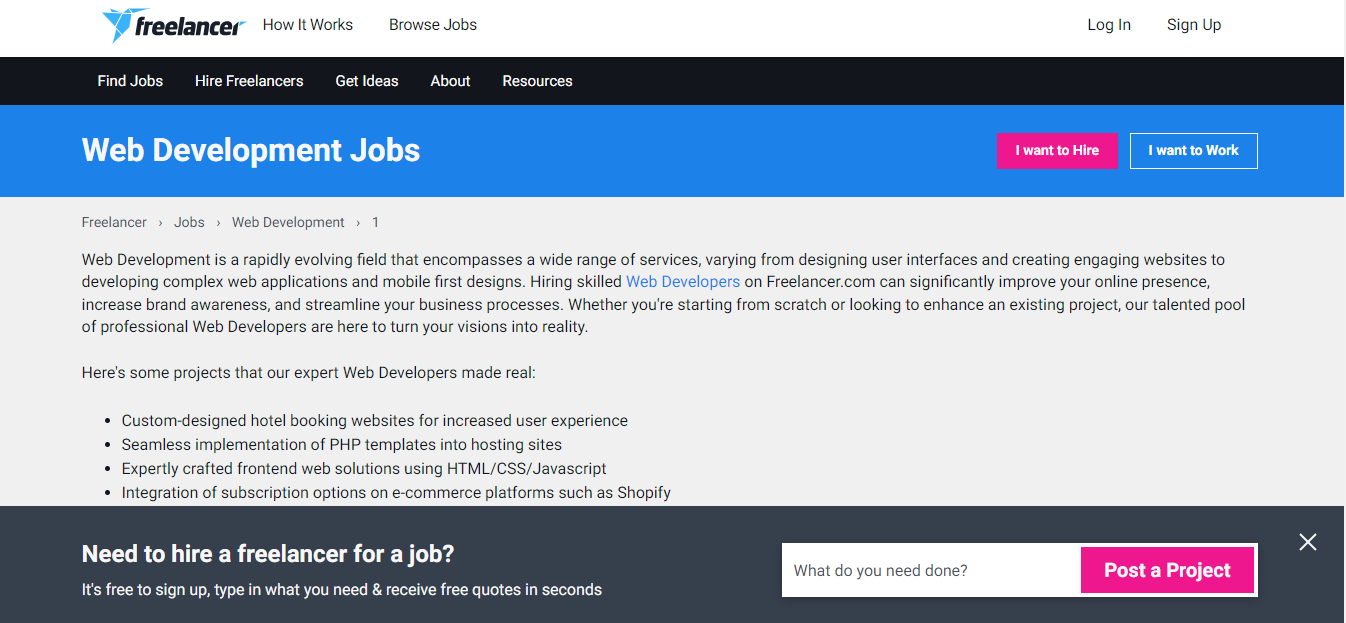
Task: Click the Freelancer logo
Action: point(173,25)
